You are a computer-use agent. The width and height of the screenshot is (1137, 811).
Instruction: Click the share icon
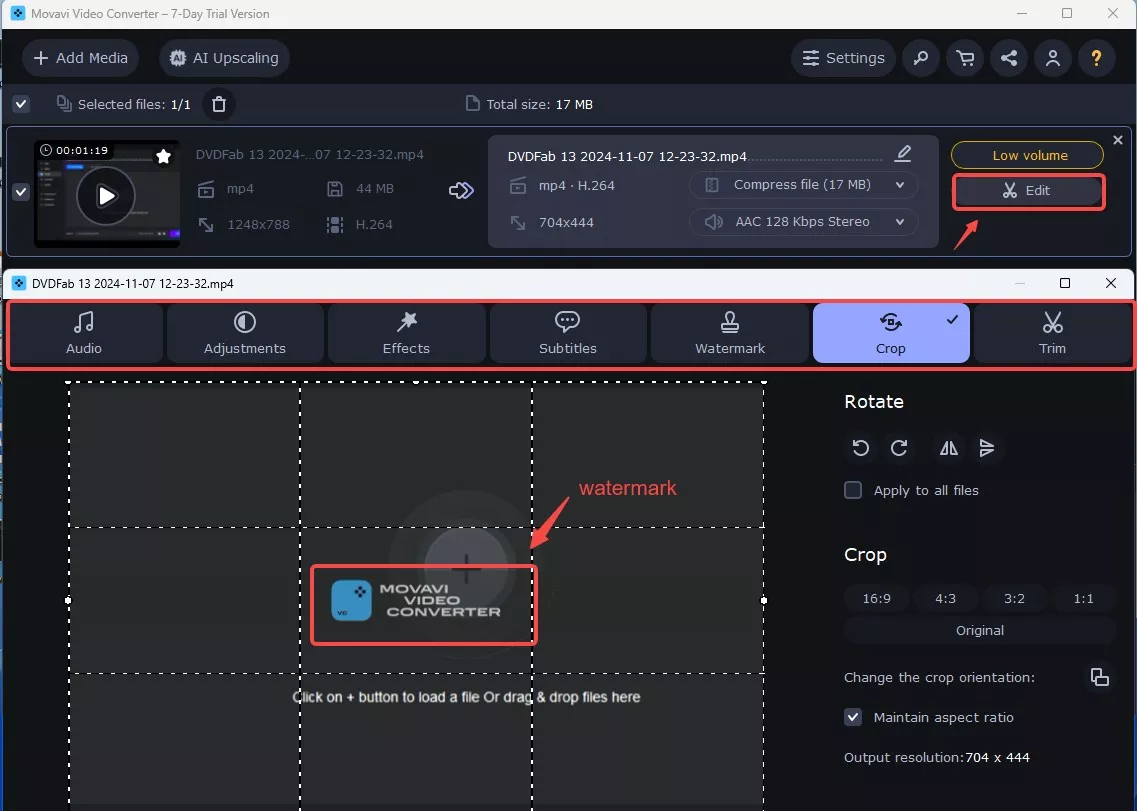pyautogui.click(x=1009, y=58)
